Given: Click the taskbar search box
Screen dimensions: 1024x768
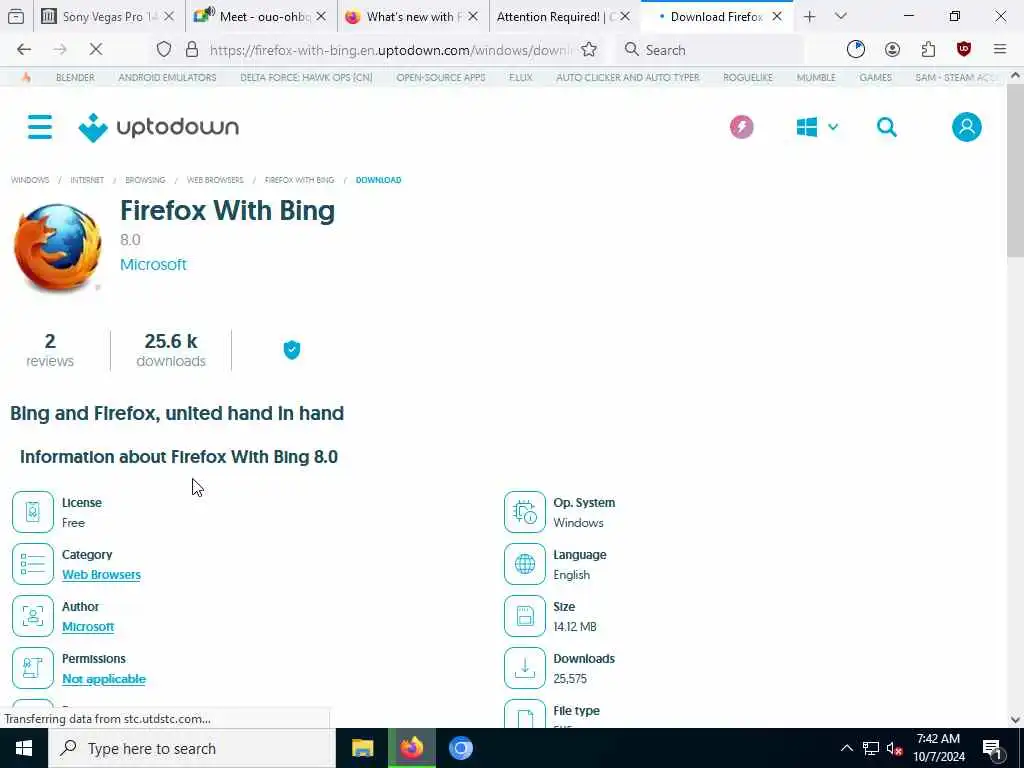Looking at the screenshot, I should [191, 748].
